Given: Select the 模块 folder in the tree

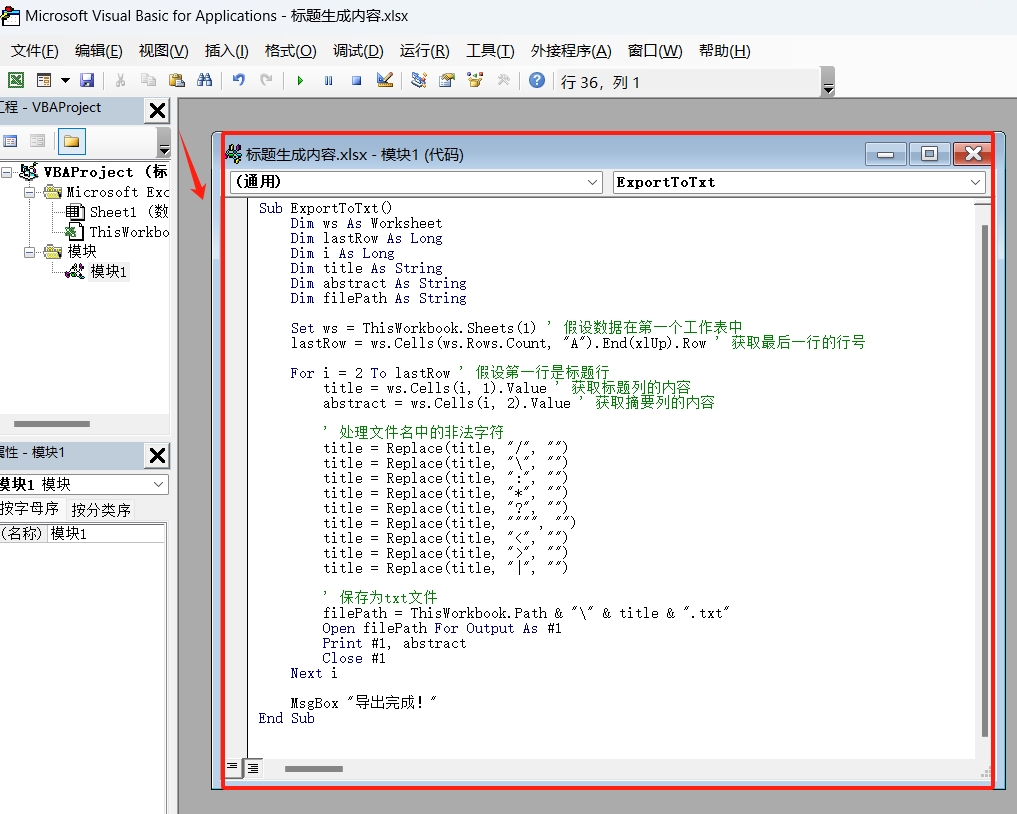Looking at the screenshot, I should [x=71, y=252].
